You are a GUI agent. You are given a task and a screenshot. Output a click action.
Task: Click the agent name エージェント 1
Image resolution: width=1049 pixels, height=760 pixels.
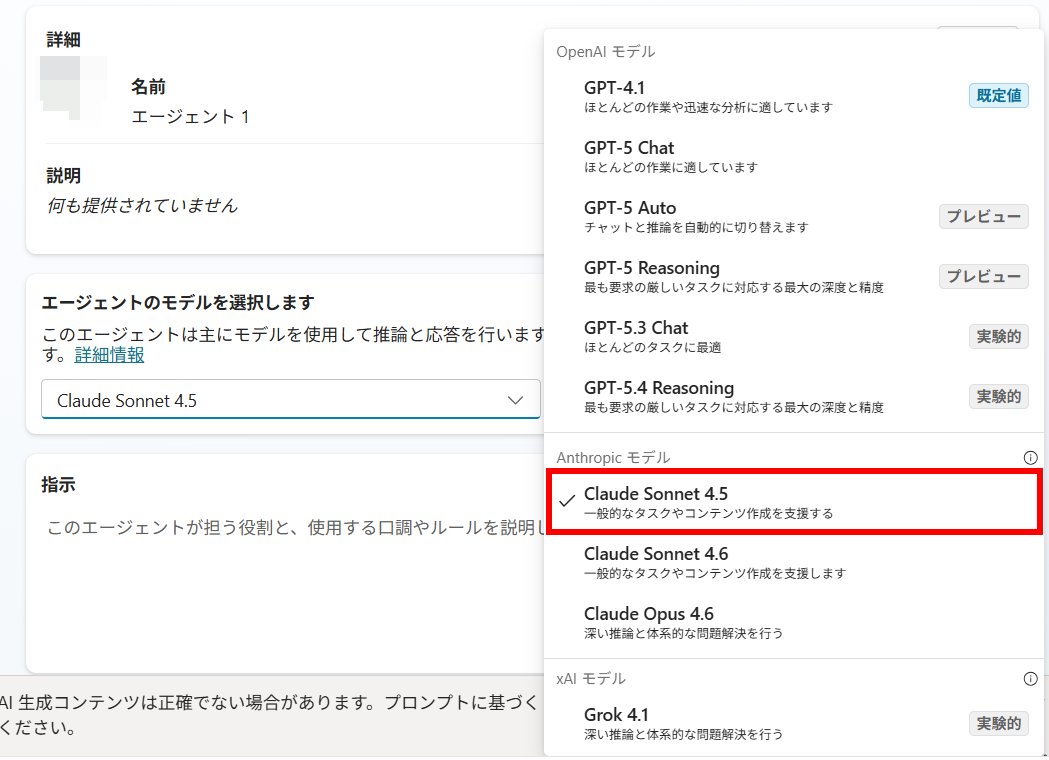point(190,116)
